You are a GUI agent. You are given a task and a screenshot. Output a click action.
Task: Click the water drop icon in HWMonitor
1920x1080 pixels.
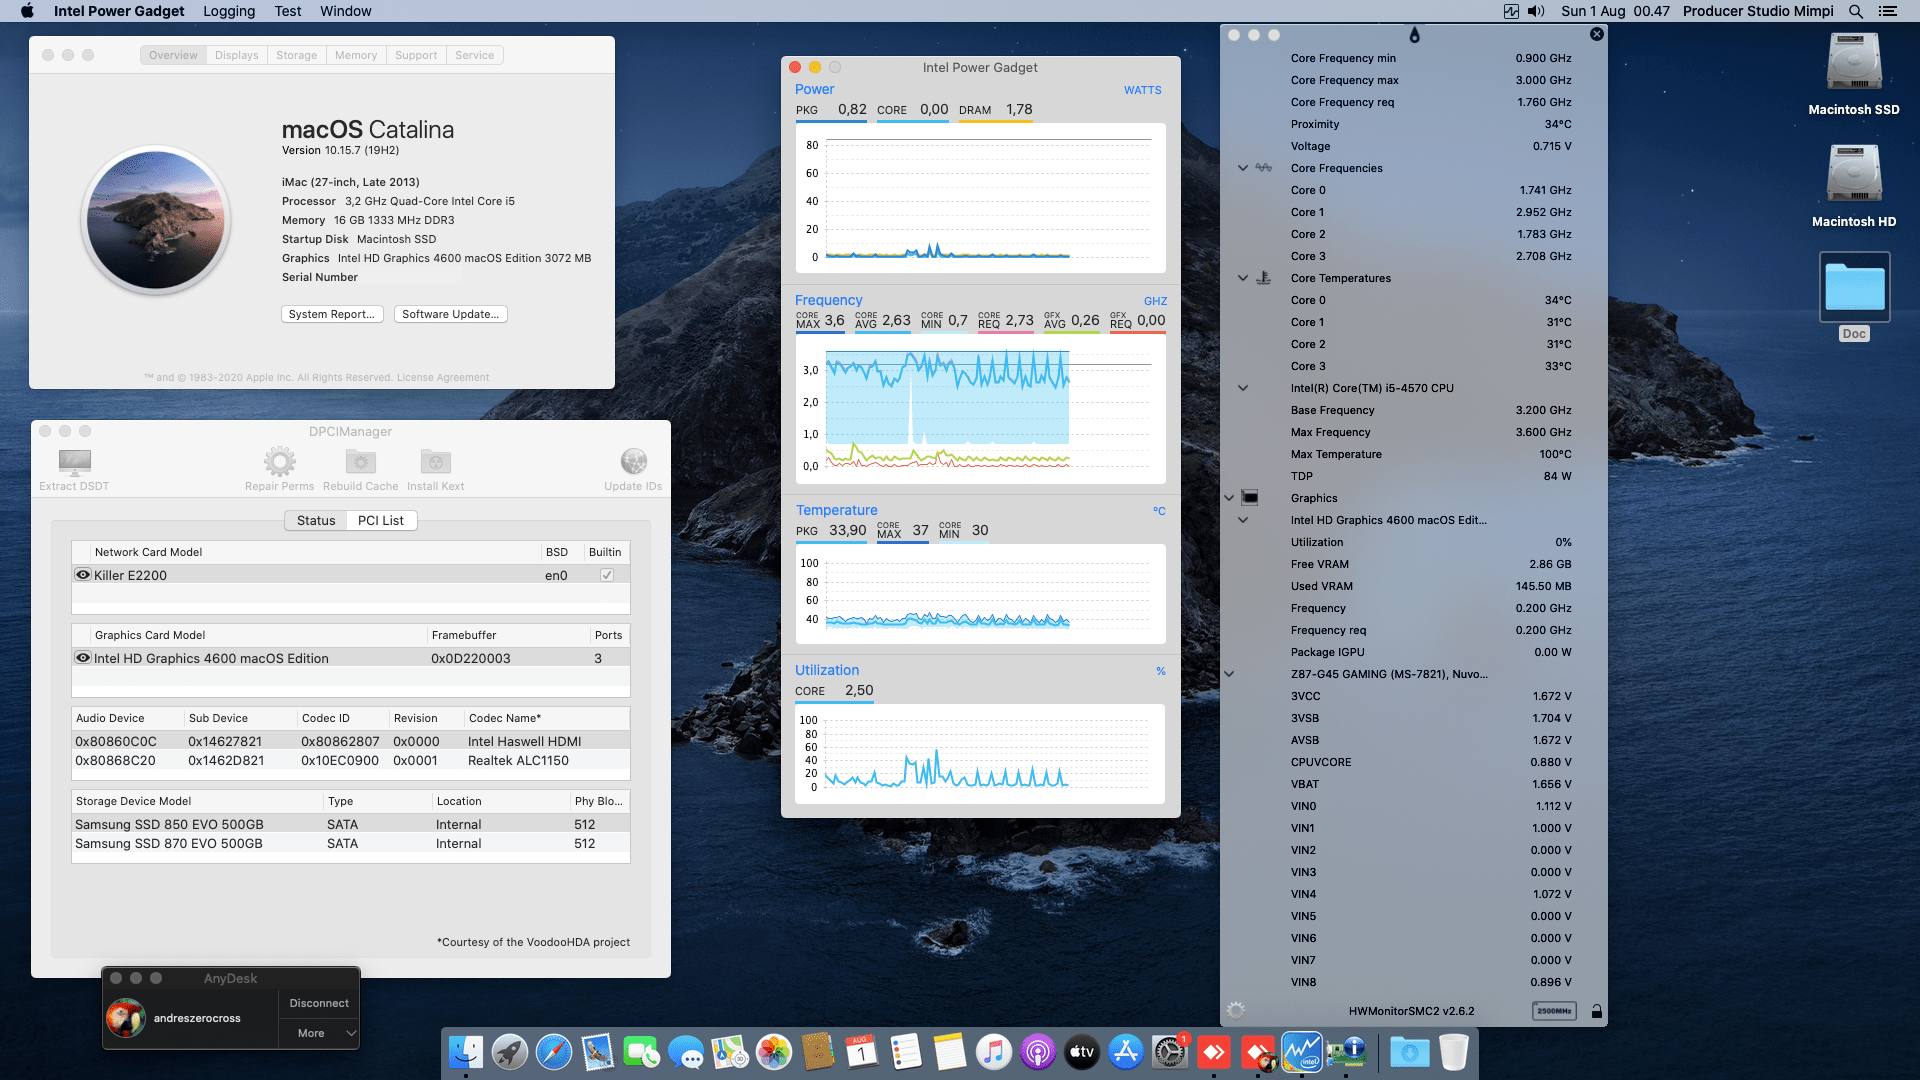(x=1414, y=35)
